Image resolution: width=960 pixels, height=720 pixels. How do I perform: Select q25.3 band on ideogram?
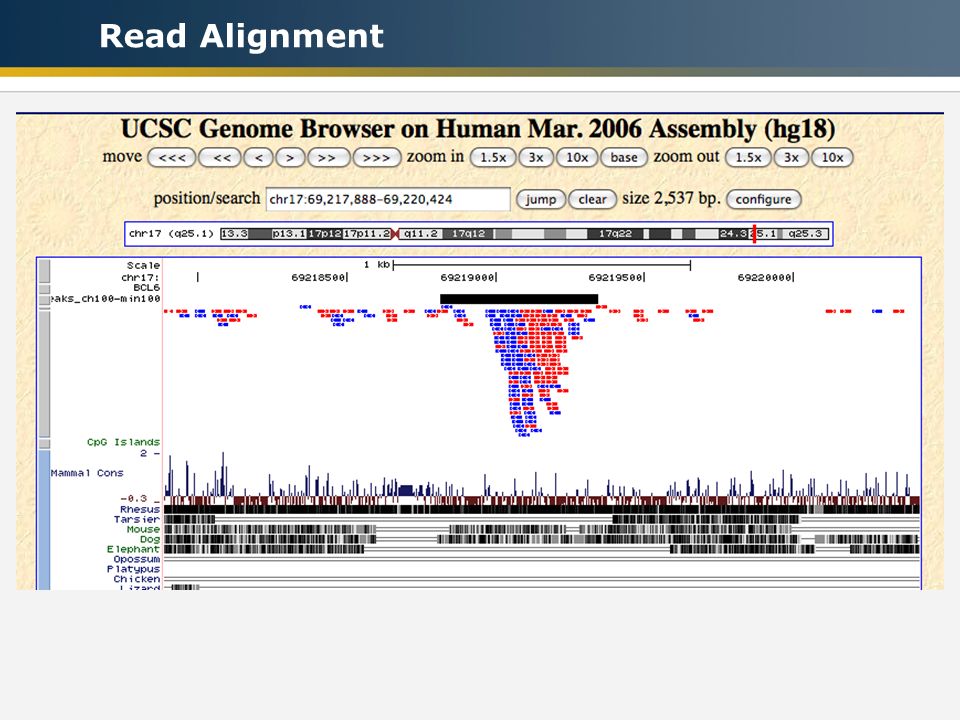tap(805, 234)
